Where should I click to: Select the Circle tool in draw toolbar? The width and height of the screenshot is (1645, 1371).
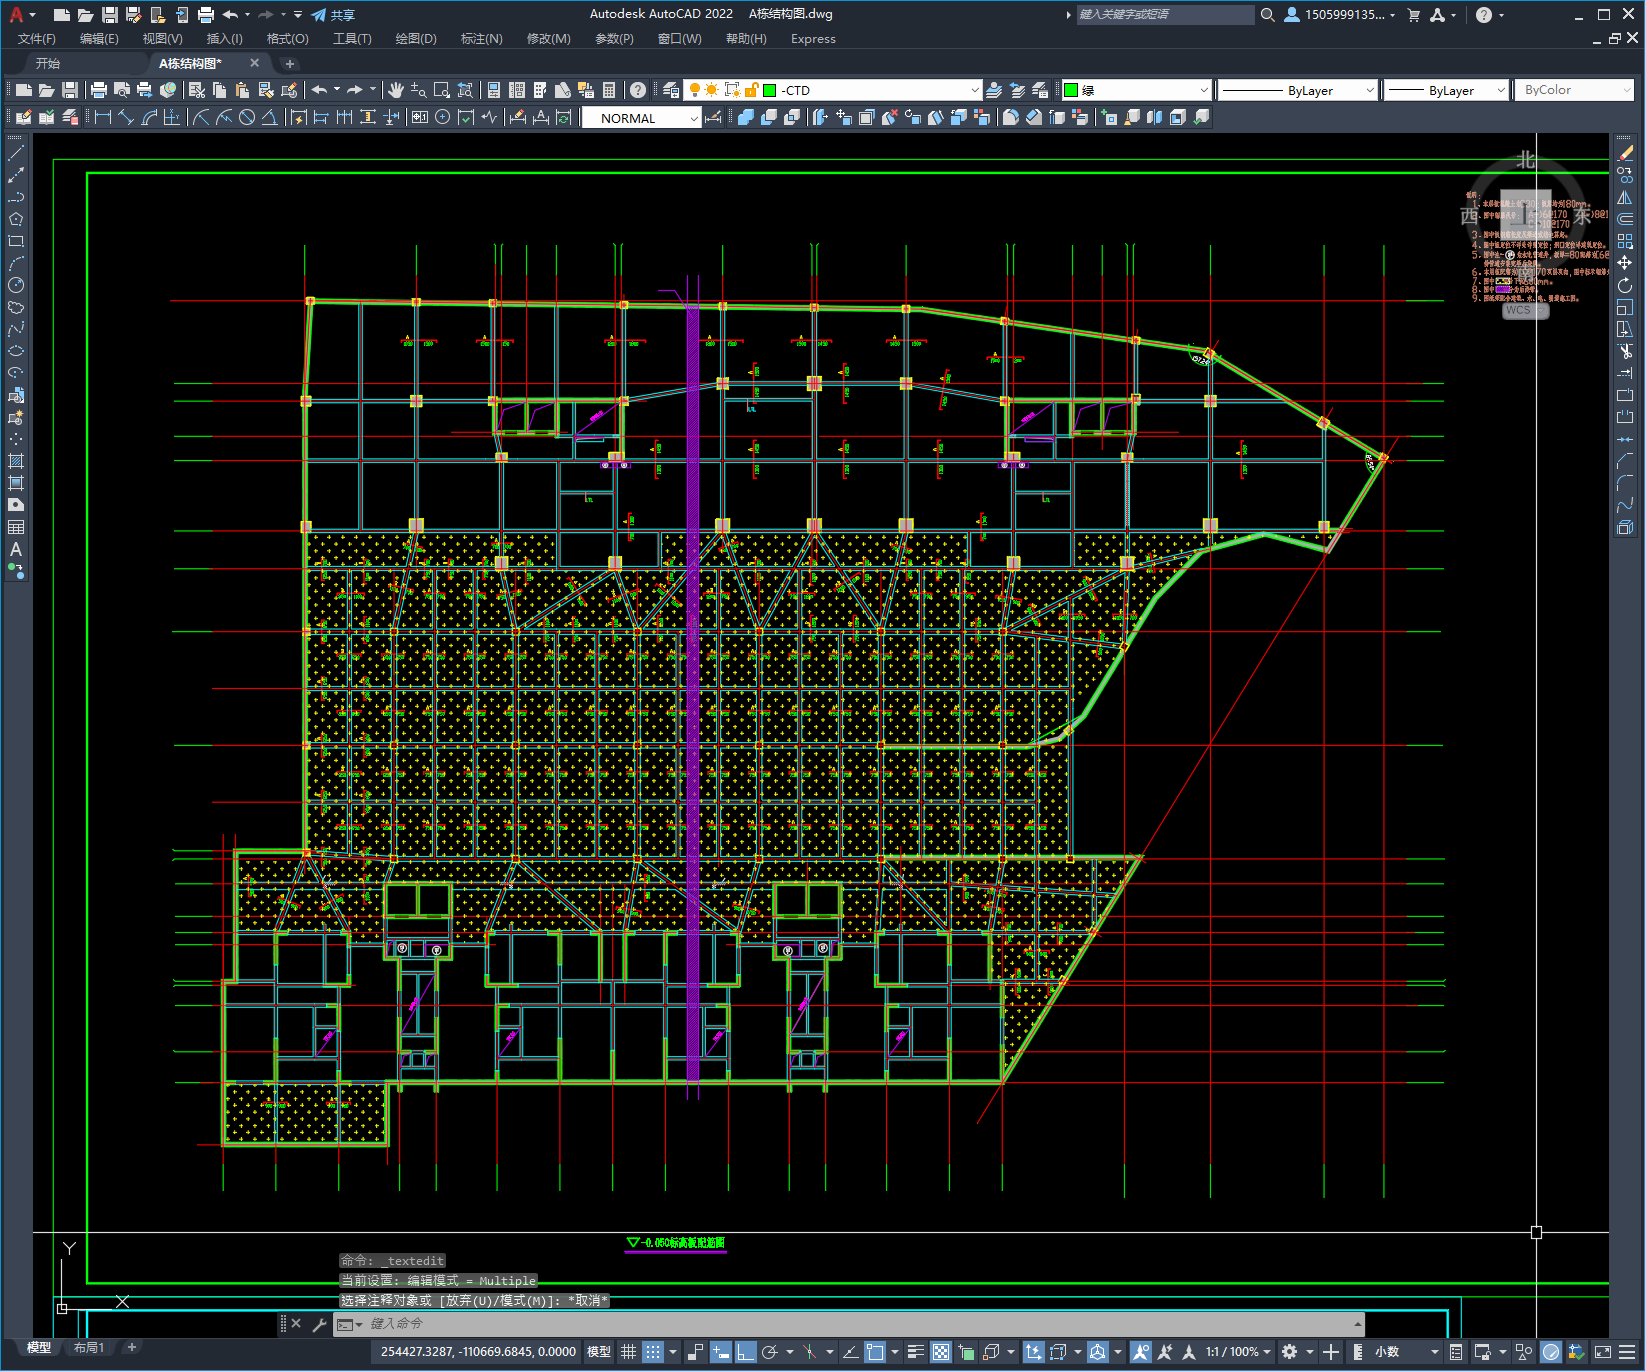pyautogui.click(x=16, y=285)
